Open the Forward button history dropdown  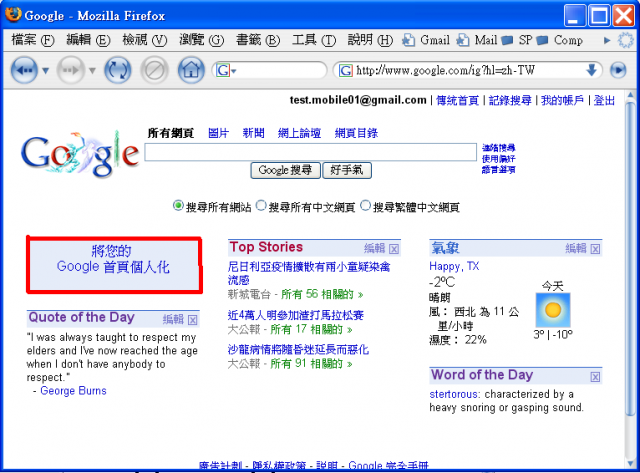(92, 71)
